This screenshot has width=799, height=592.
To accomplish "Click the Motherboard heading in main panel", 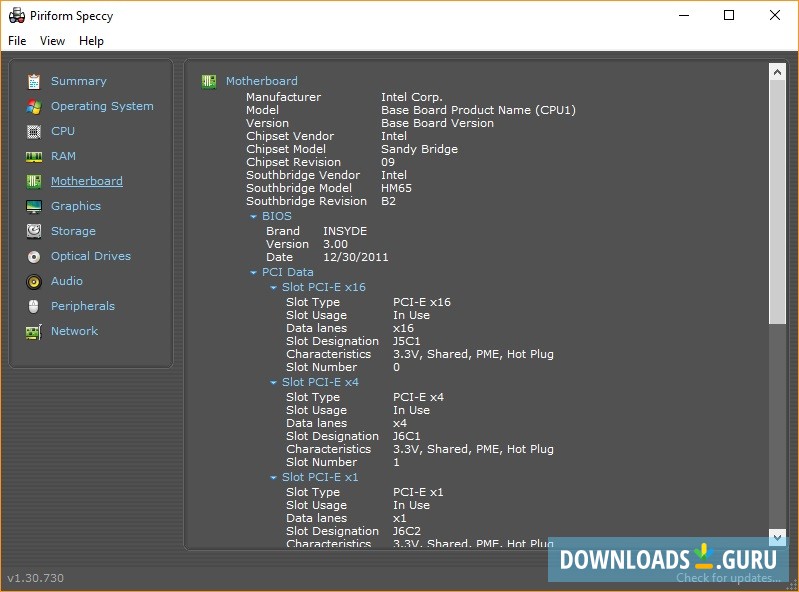I will (x=262, y=81).
